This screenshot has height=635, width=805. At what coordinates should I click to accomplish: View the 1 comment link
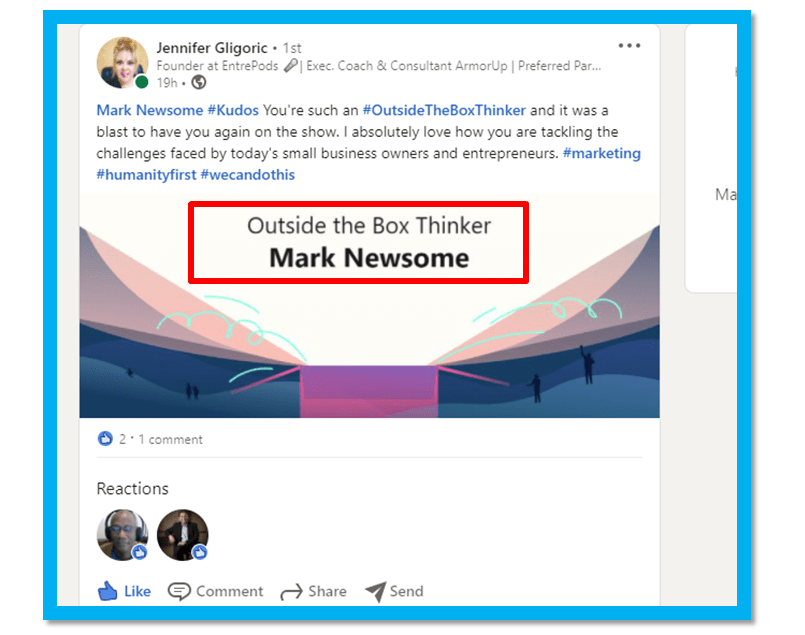pos(170,439)
